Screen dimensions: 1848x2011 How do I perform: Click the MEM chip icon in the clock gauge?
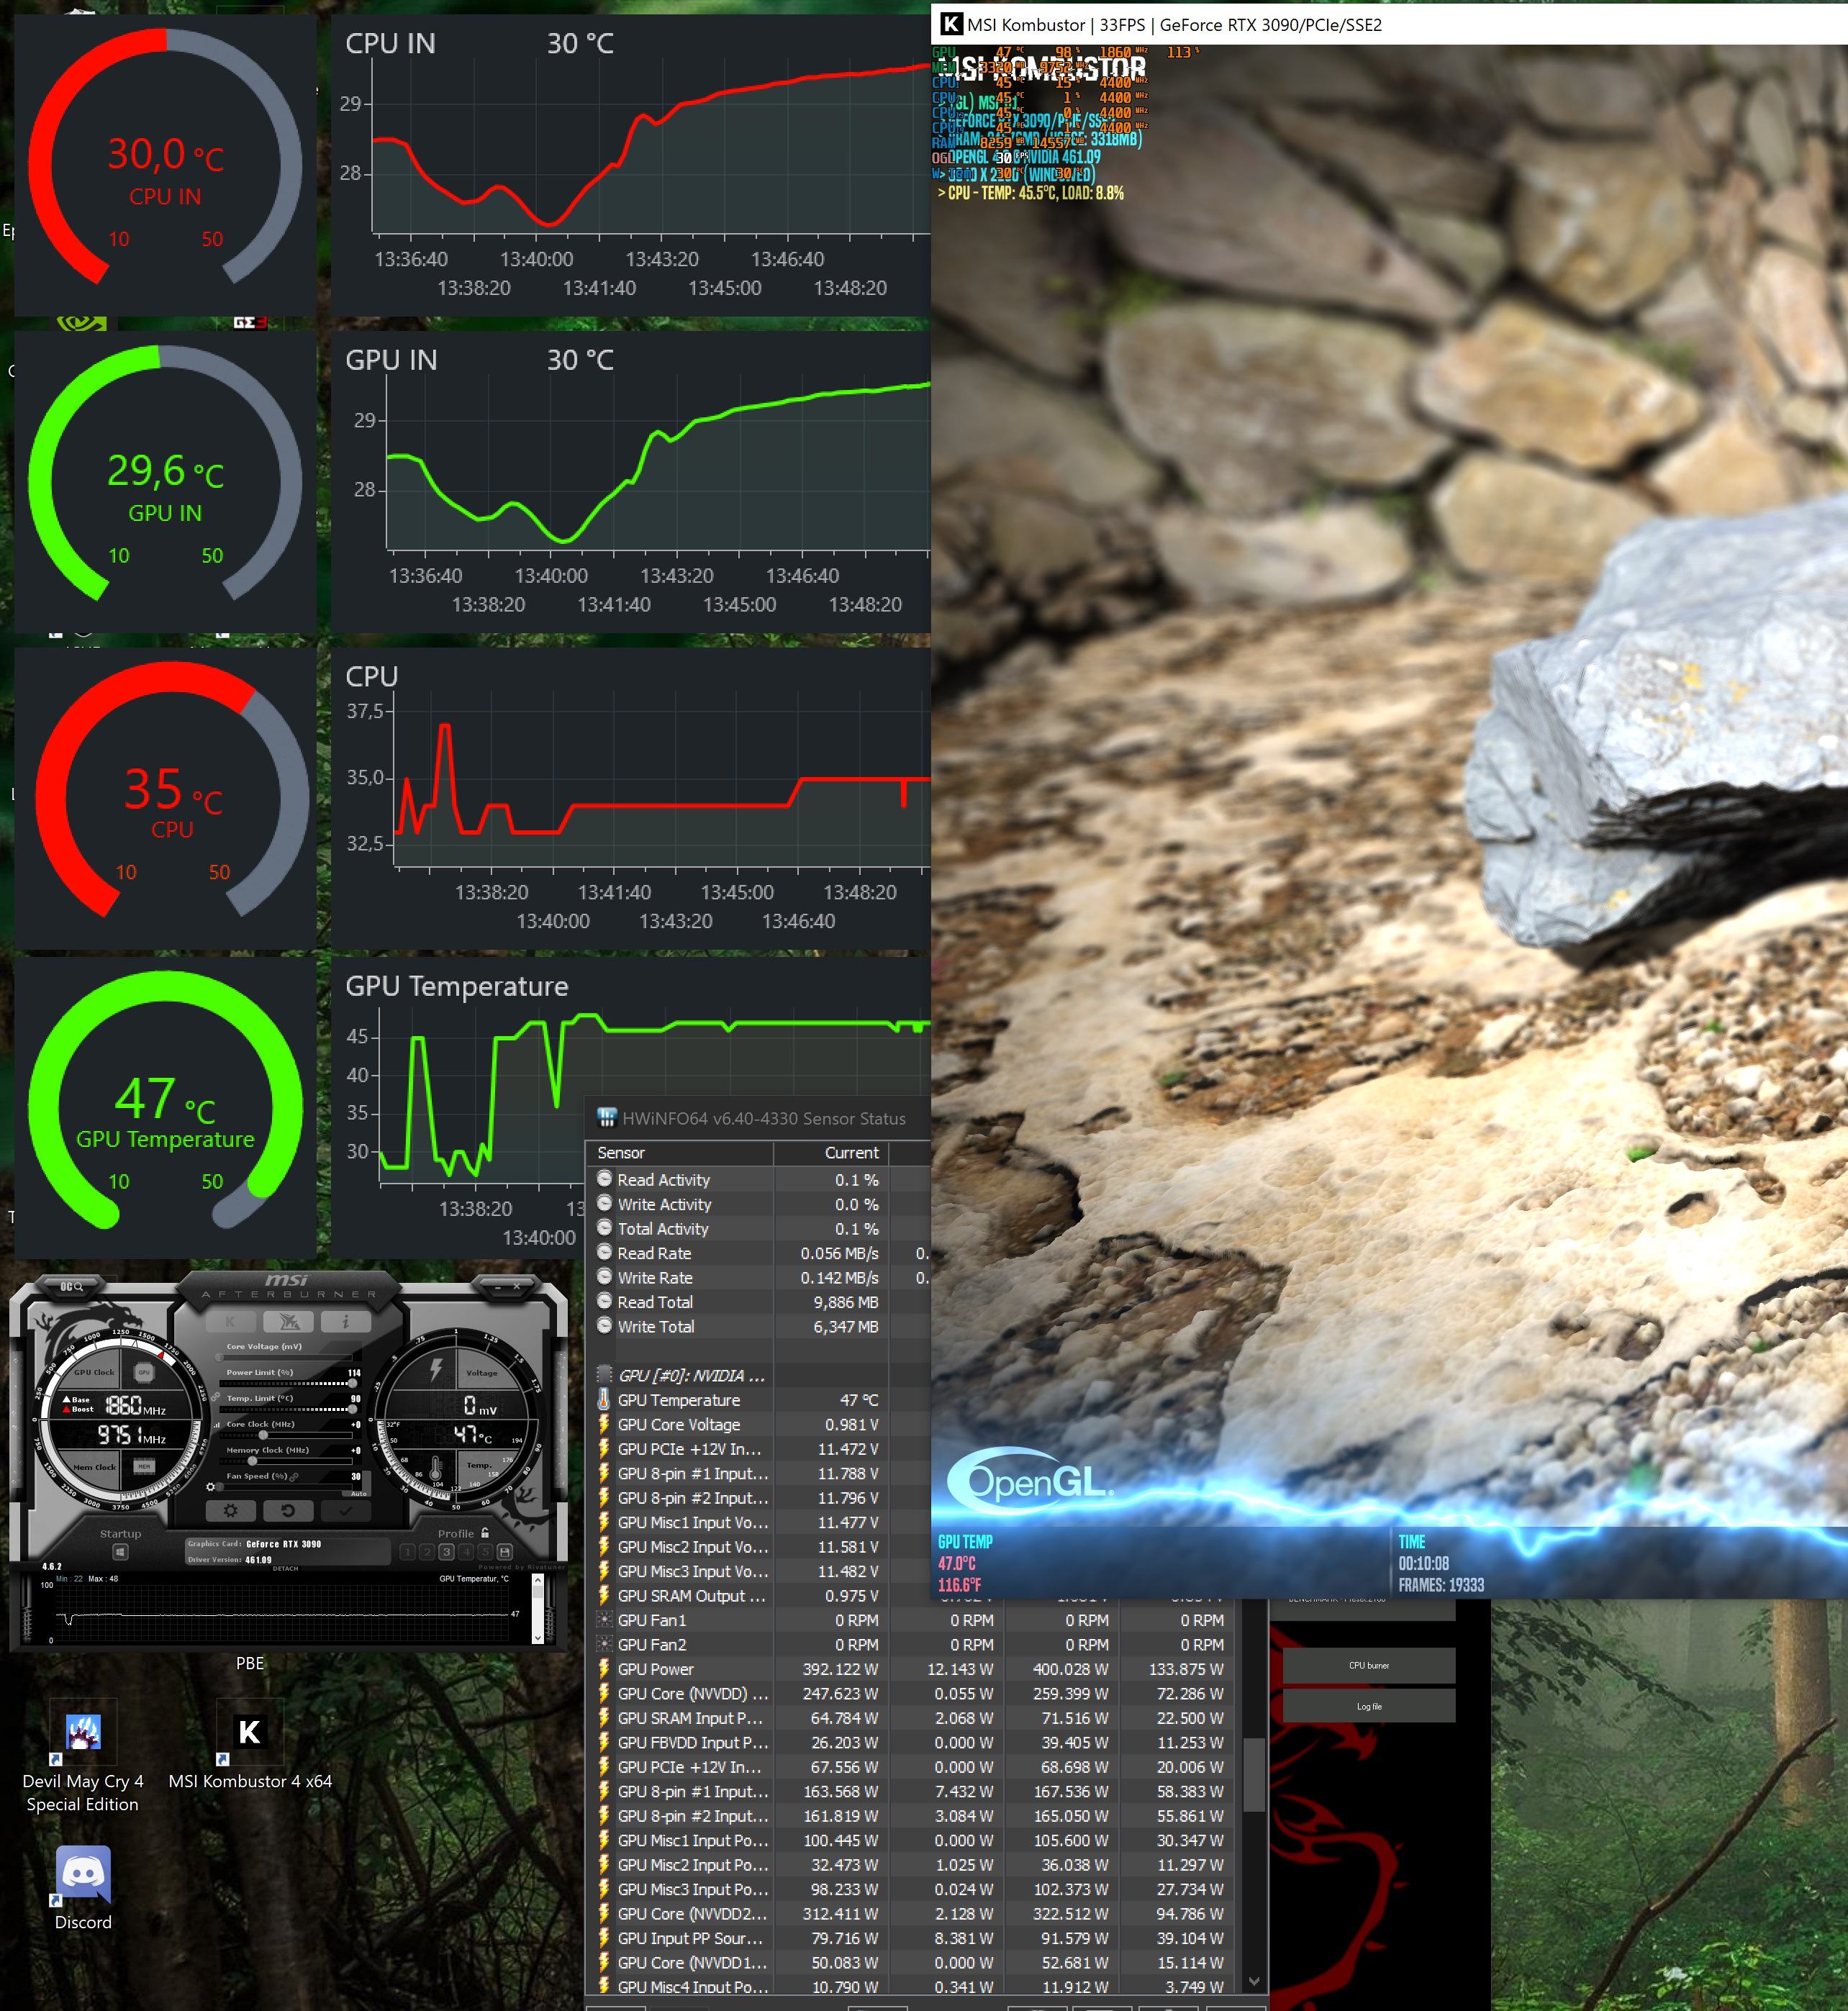144,1467
